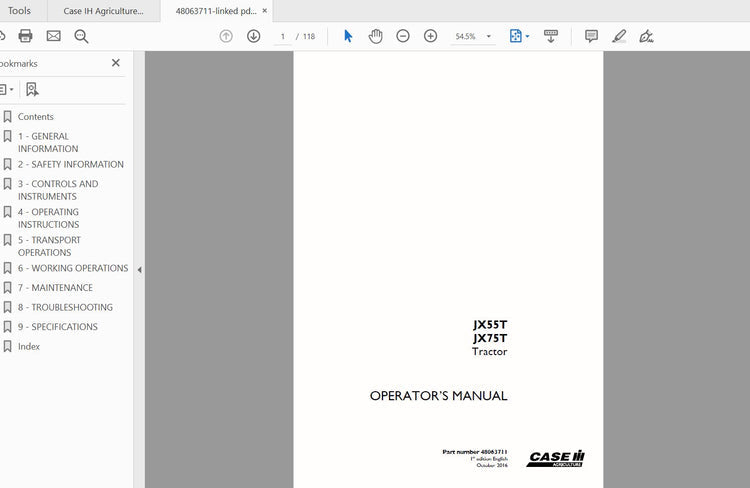Click the fit page view icon

coord(516,36)
